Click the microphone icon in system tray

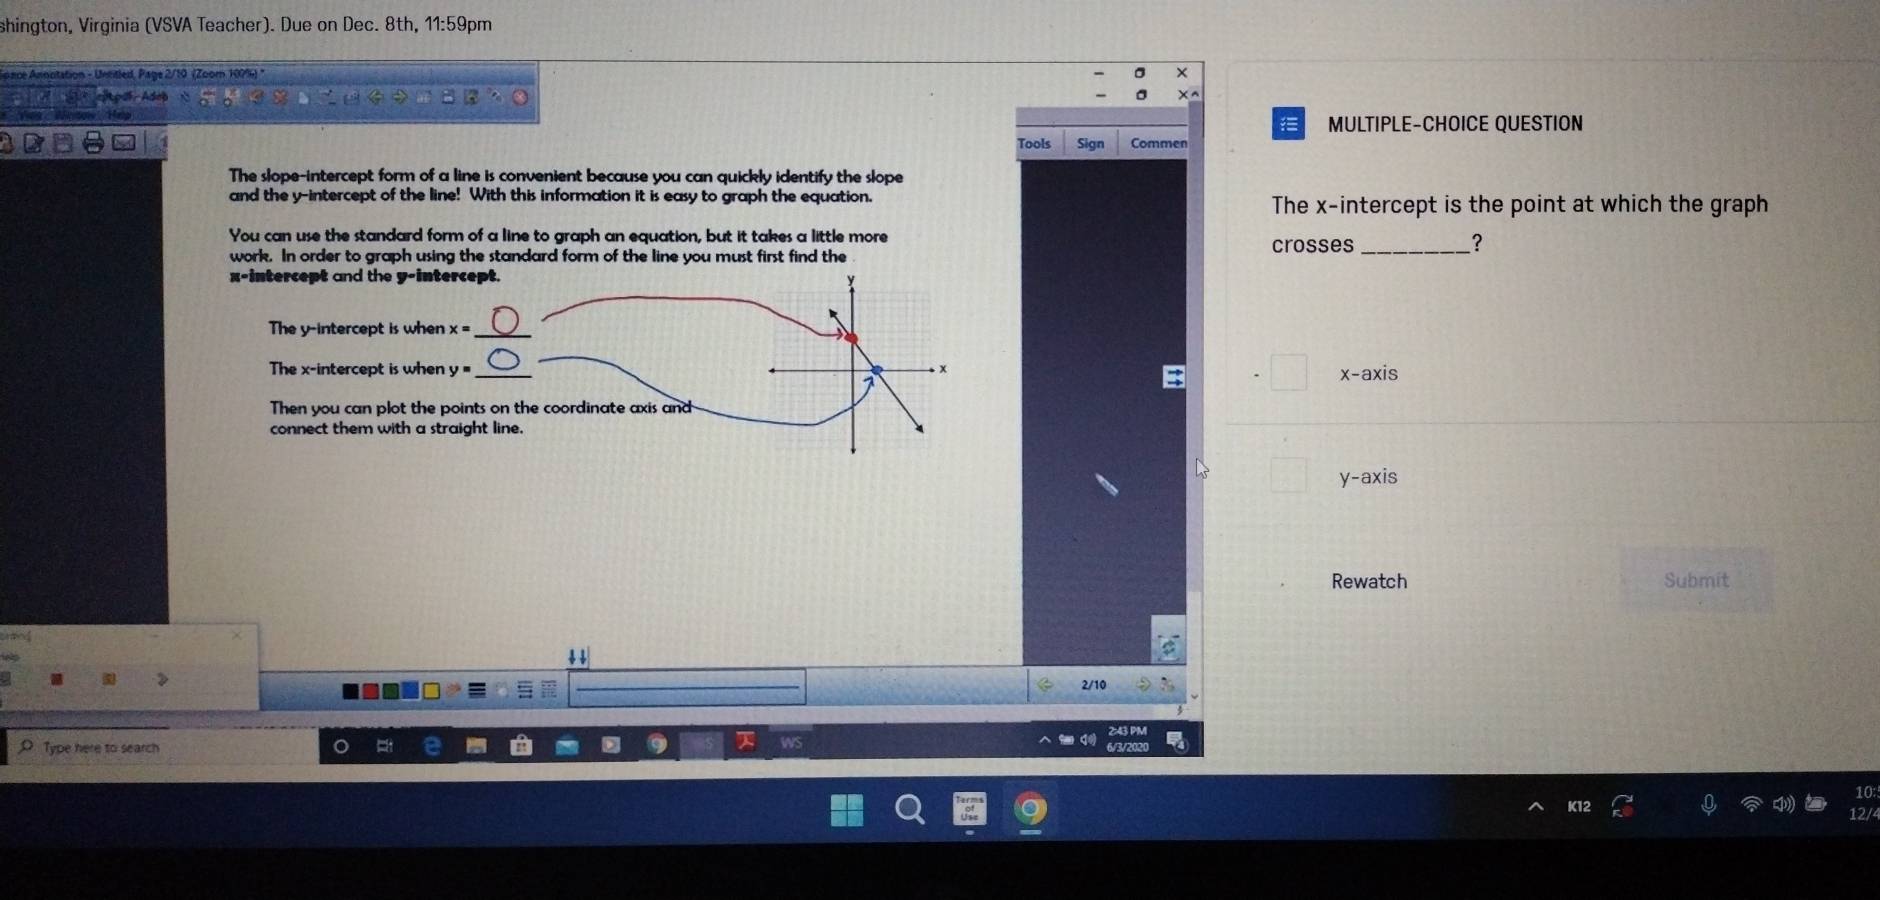point(1709,804)
